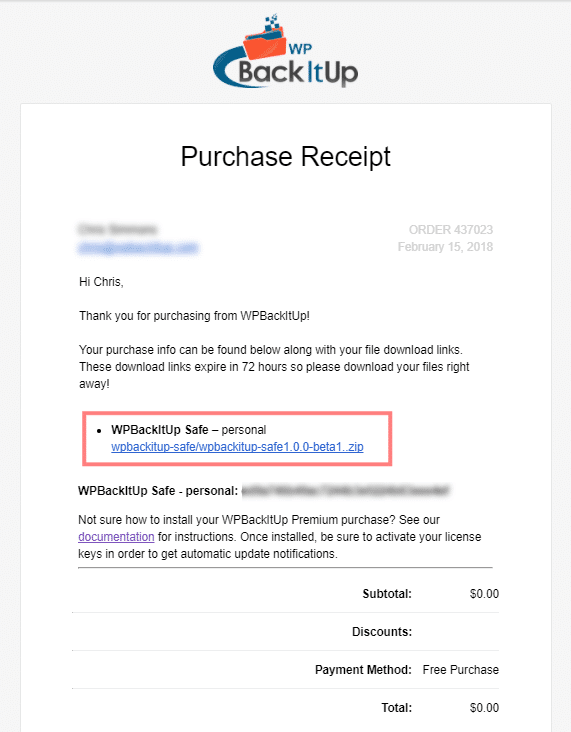Click the Free Purchase payment value
571x732 pixels.
461,669
